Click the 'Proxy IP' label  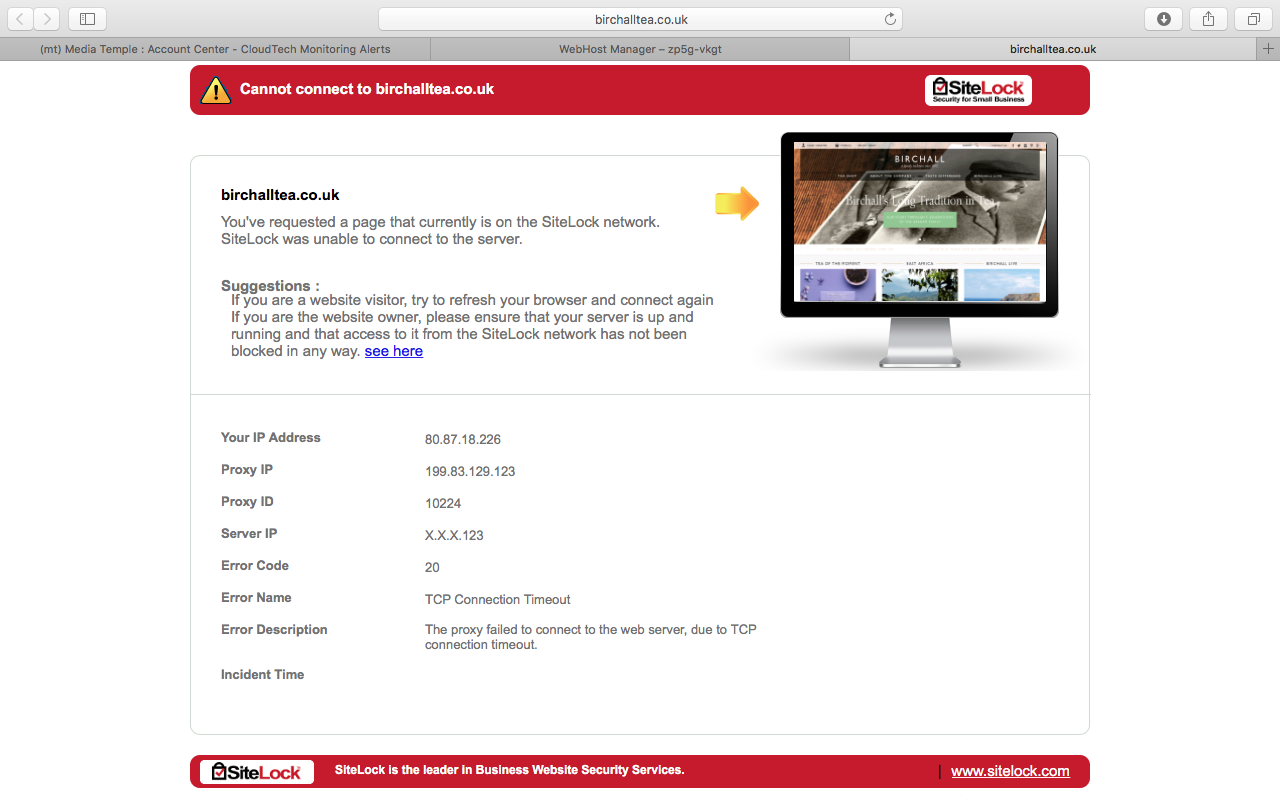coord(247,469)
